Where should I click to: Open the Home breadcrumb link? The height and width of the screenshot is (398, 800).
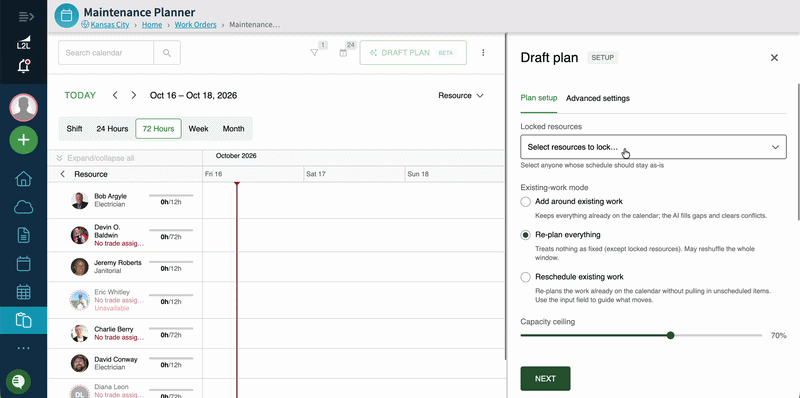point(152,24)
